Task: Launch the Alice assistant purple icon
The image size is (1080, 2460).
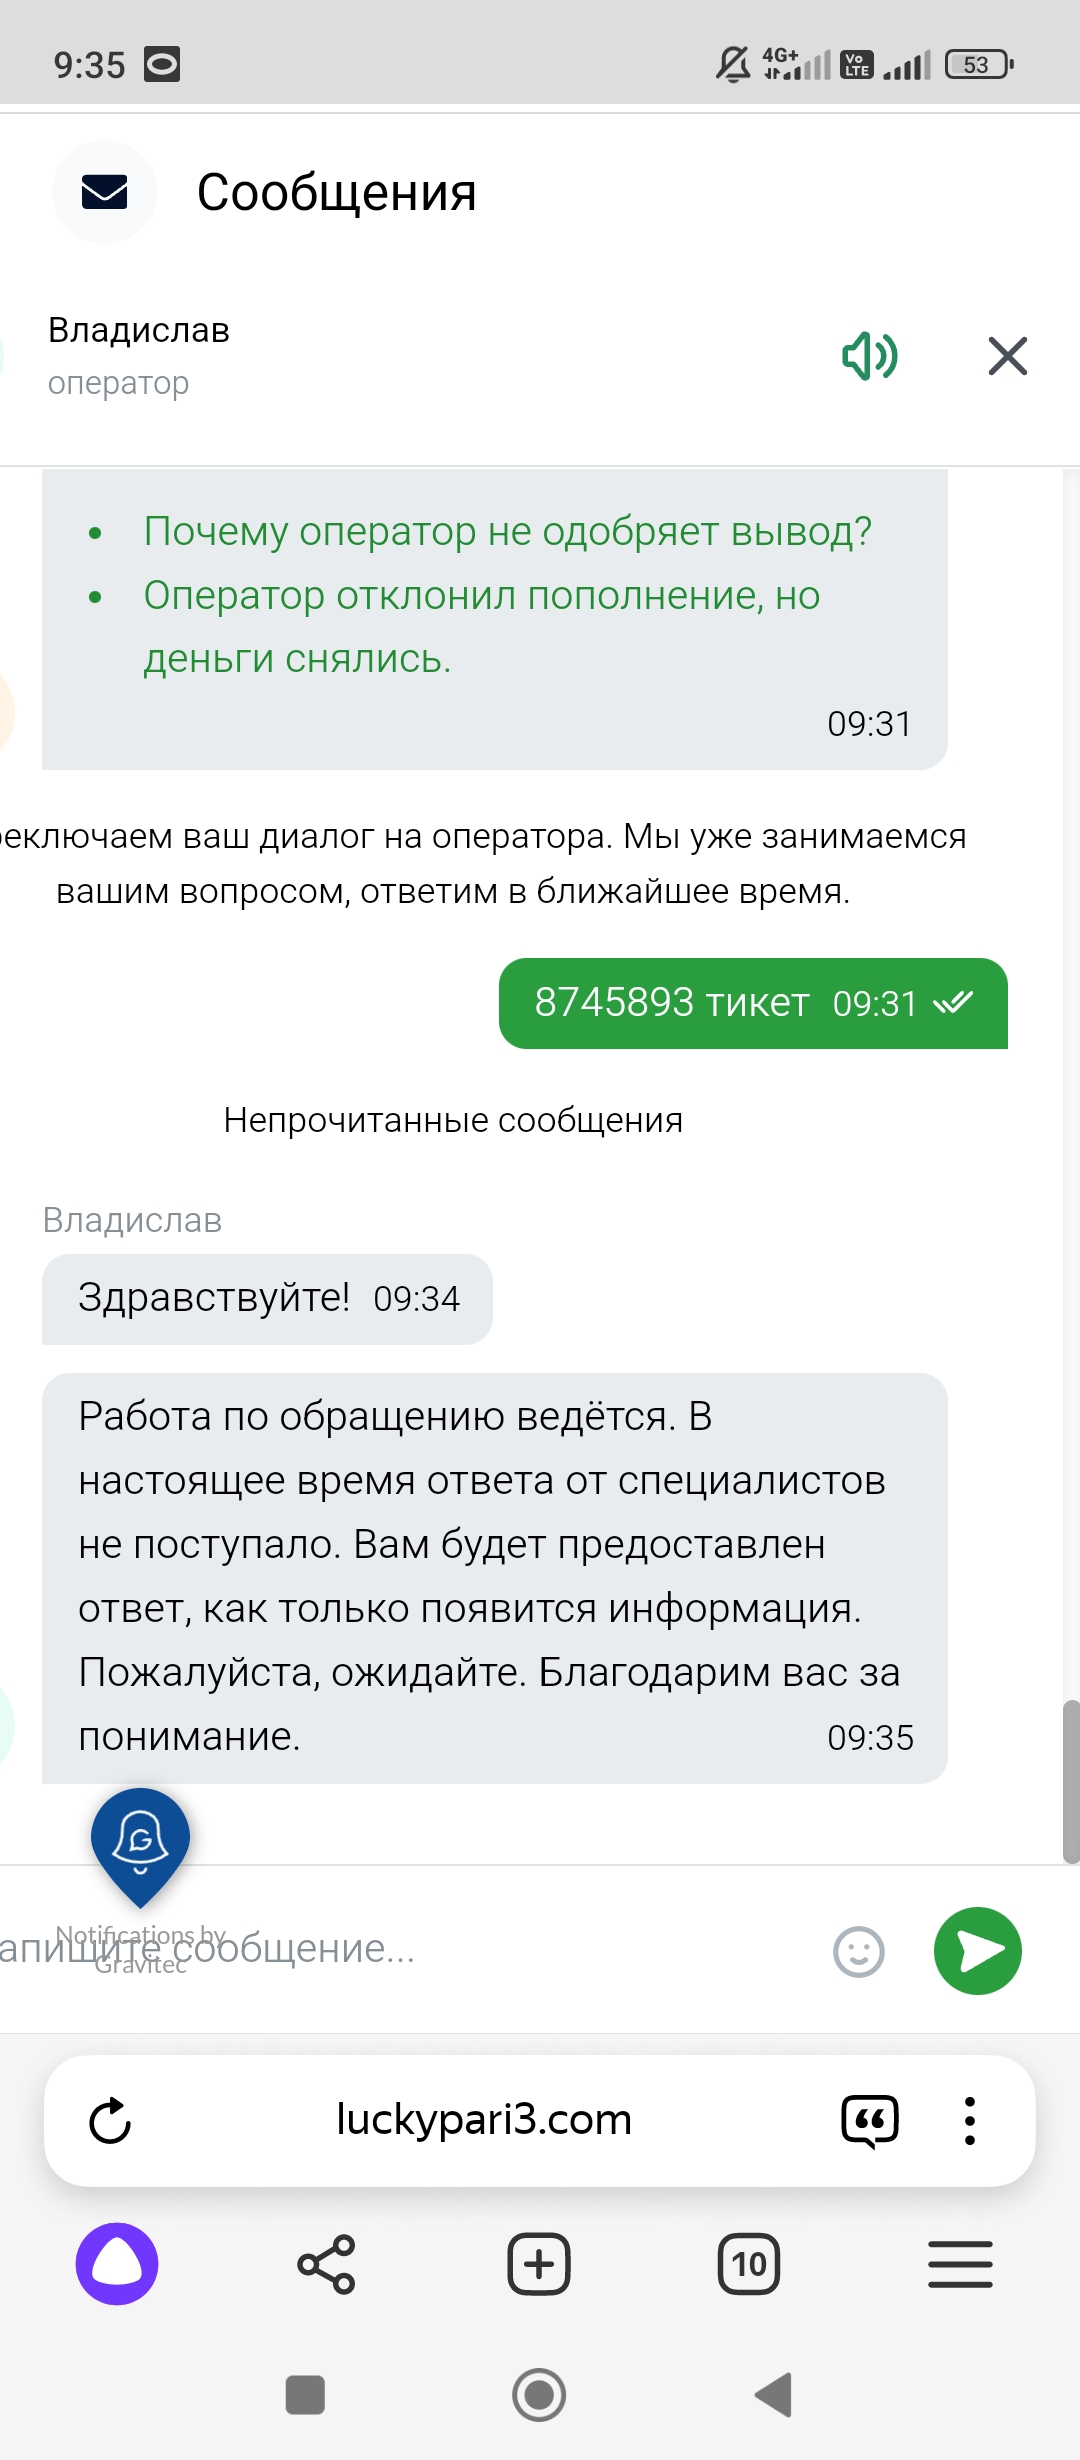Action: (x=117, y=2265)
